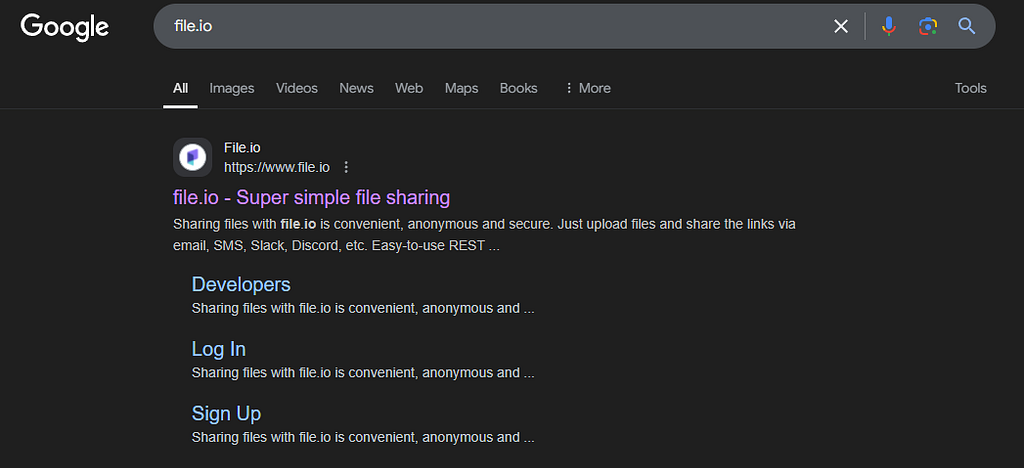Open the Tools options
This screenshot has width=1024, height=468.
[970, 88]
